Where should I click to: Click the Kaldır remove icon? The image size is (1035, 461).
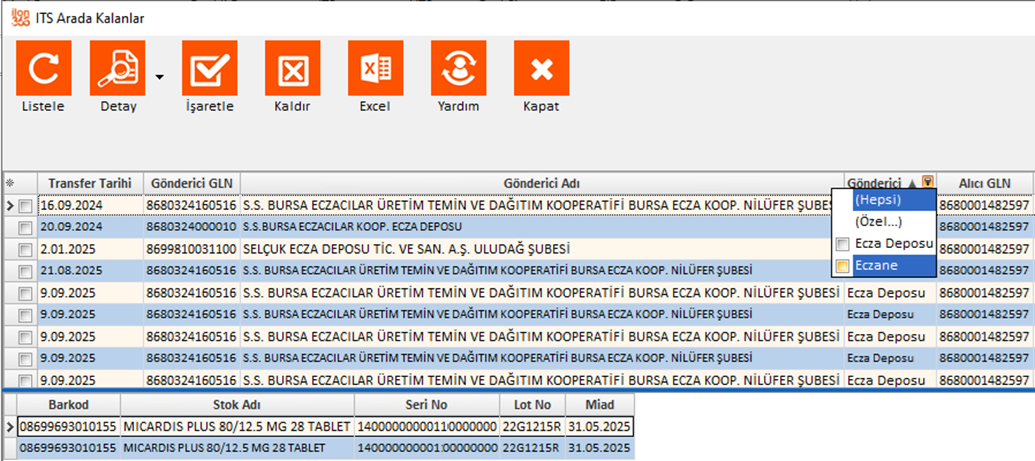292,68
